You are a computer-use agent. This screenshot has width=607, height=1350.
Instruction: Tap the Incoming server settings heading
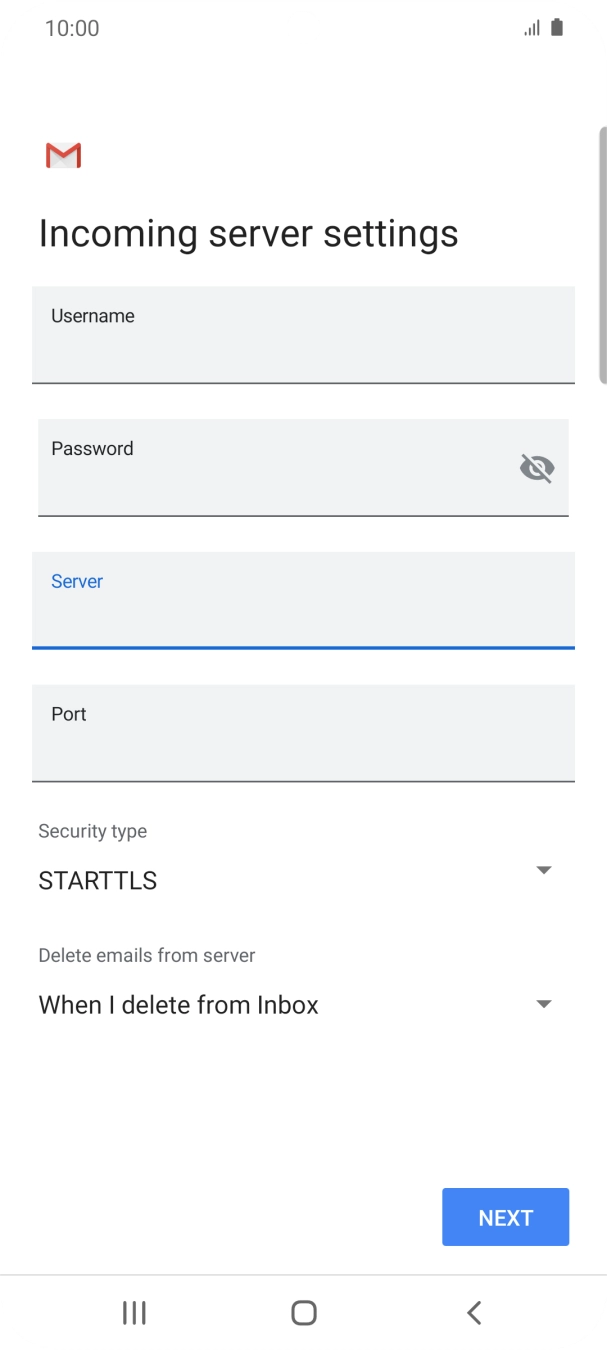tap(247, 232)
